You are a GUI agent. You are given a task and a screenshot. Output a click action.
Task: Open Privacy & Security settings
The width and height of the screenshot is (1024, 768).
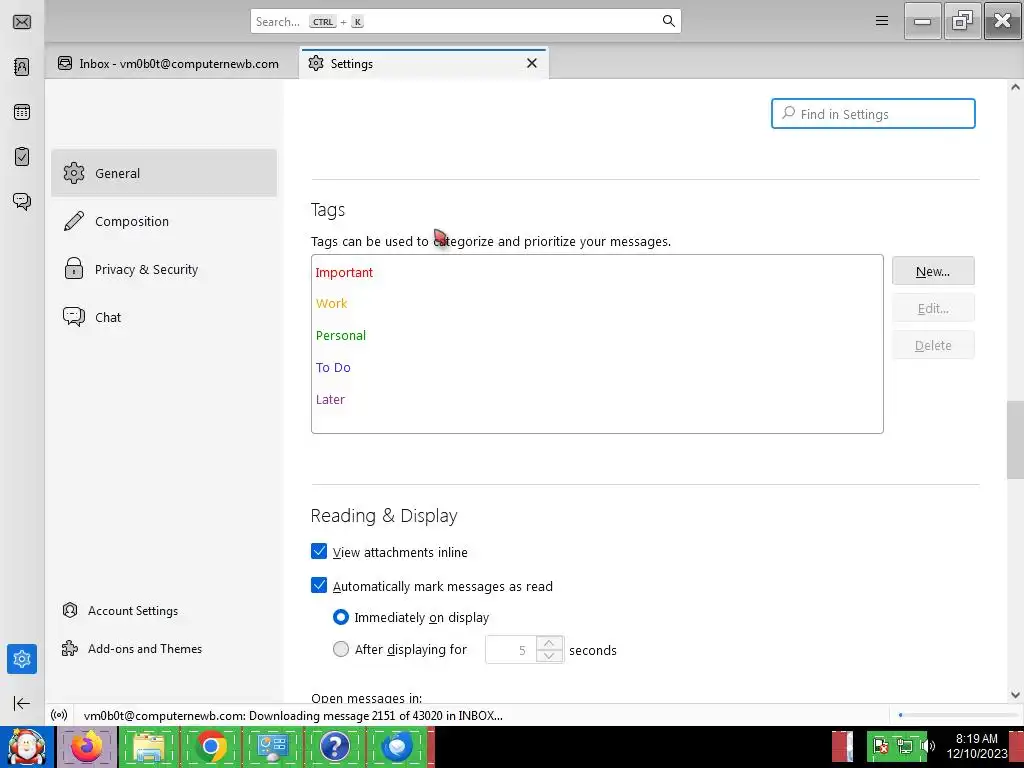[x=164, y=269]
